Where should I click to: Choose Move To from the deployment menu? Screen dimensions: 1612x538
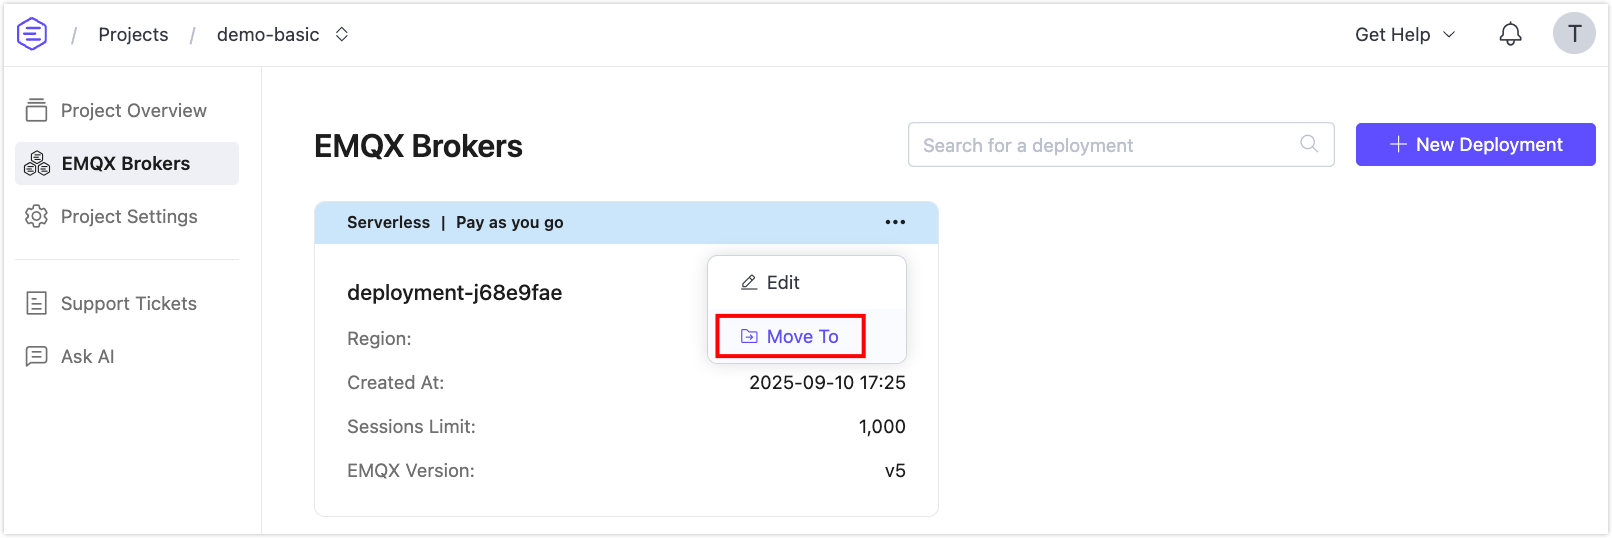point(801,337)
